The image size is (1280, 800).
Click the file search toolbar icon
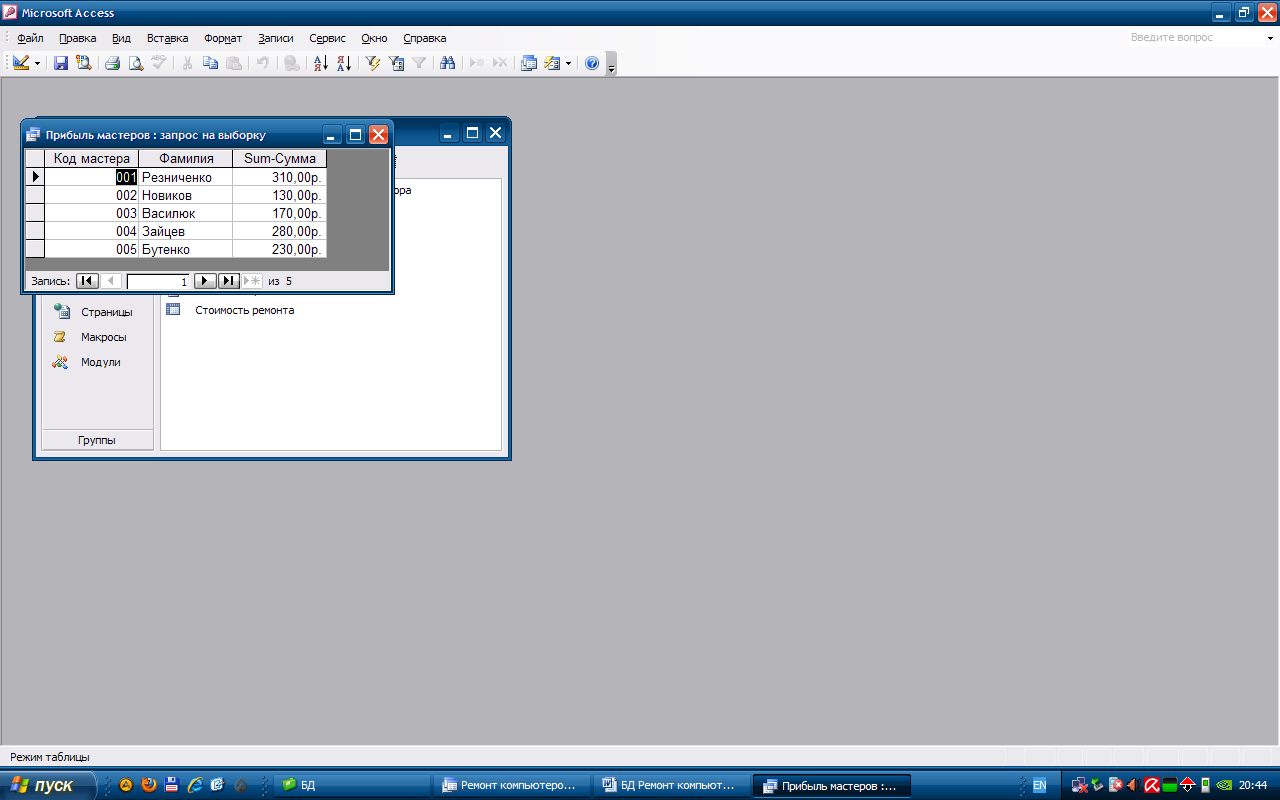tap(83, 63)
